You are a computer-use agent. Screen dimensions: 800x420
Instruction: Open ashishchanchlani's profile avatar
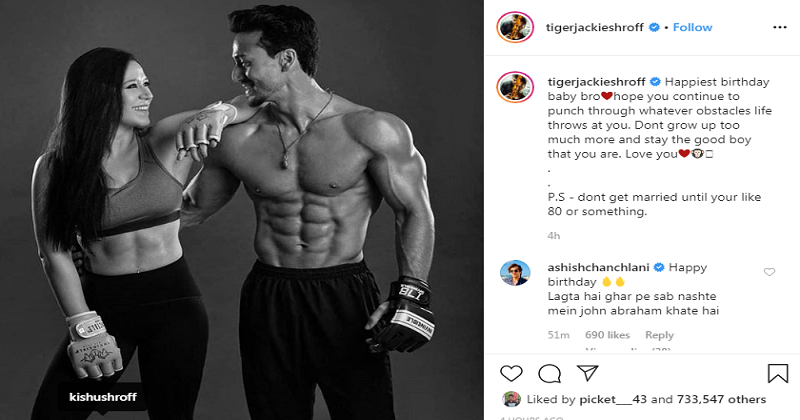515,273
